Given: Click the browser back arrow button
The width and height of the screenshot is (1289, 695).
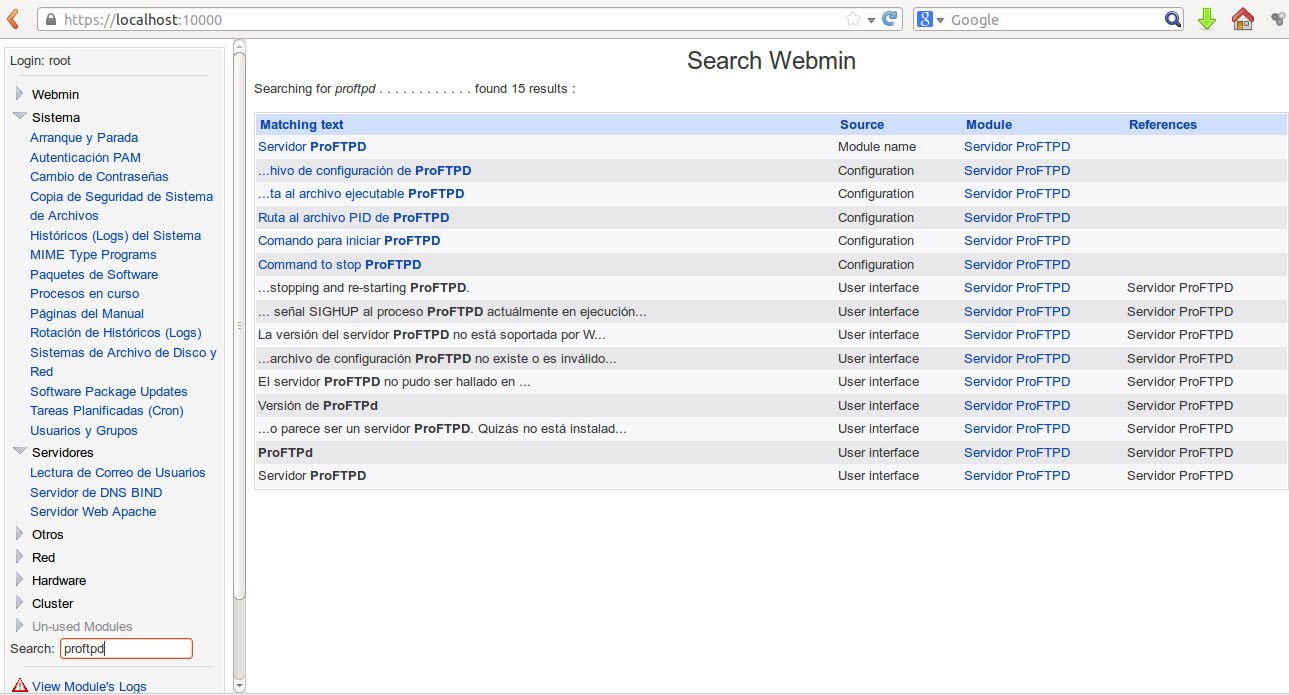Looking at the screenshot, I should pyautogui.click(x=13, y=19).
